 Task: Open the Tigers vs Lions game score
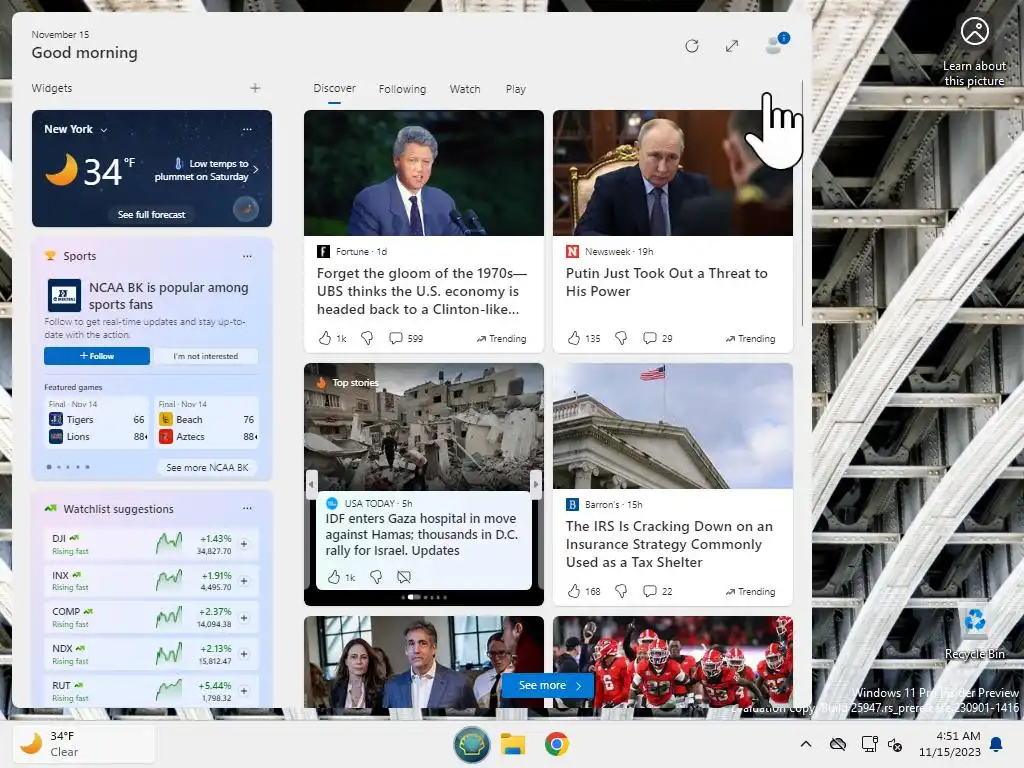point(97,423)
